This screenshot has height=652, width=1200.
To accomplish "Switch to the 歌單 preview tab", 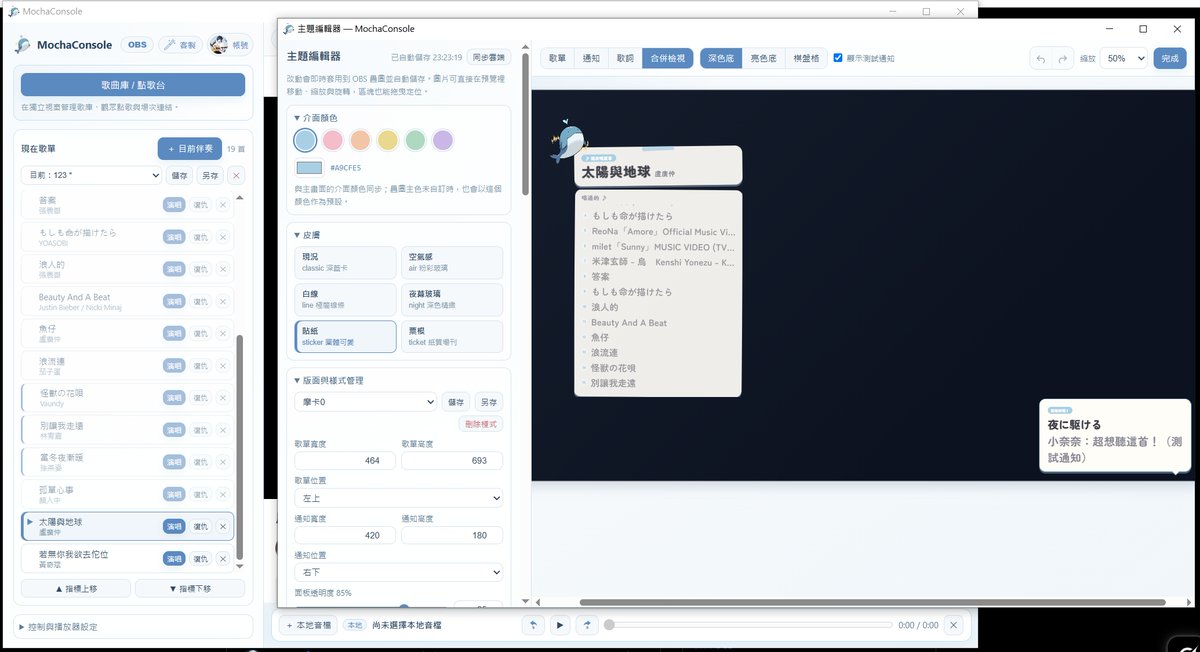I will (x=557, y=59).
